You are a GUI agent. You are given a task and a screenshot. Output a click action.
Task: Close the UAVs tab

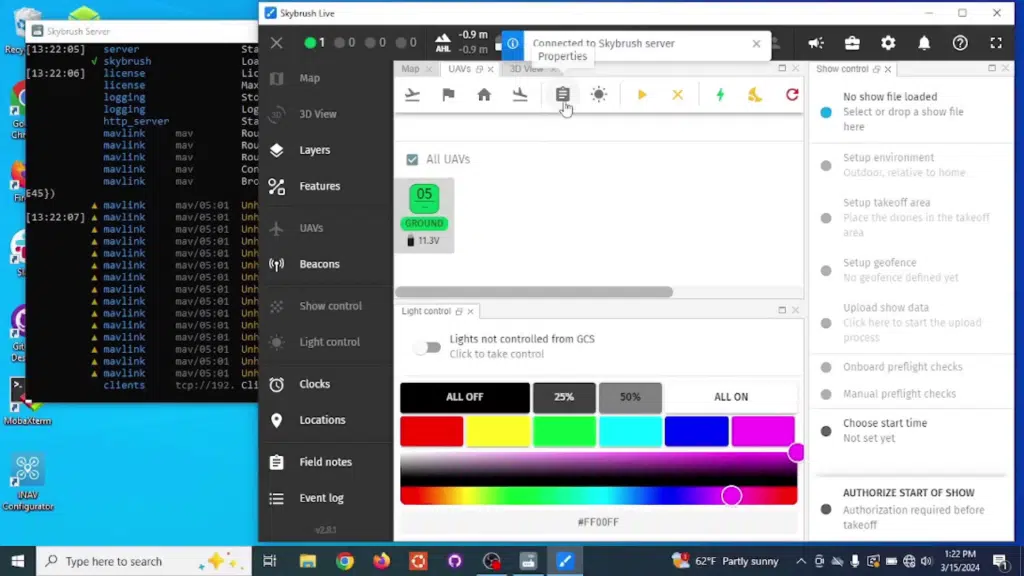(x=490, y=69)
